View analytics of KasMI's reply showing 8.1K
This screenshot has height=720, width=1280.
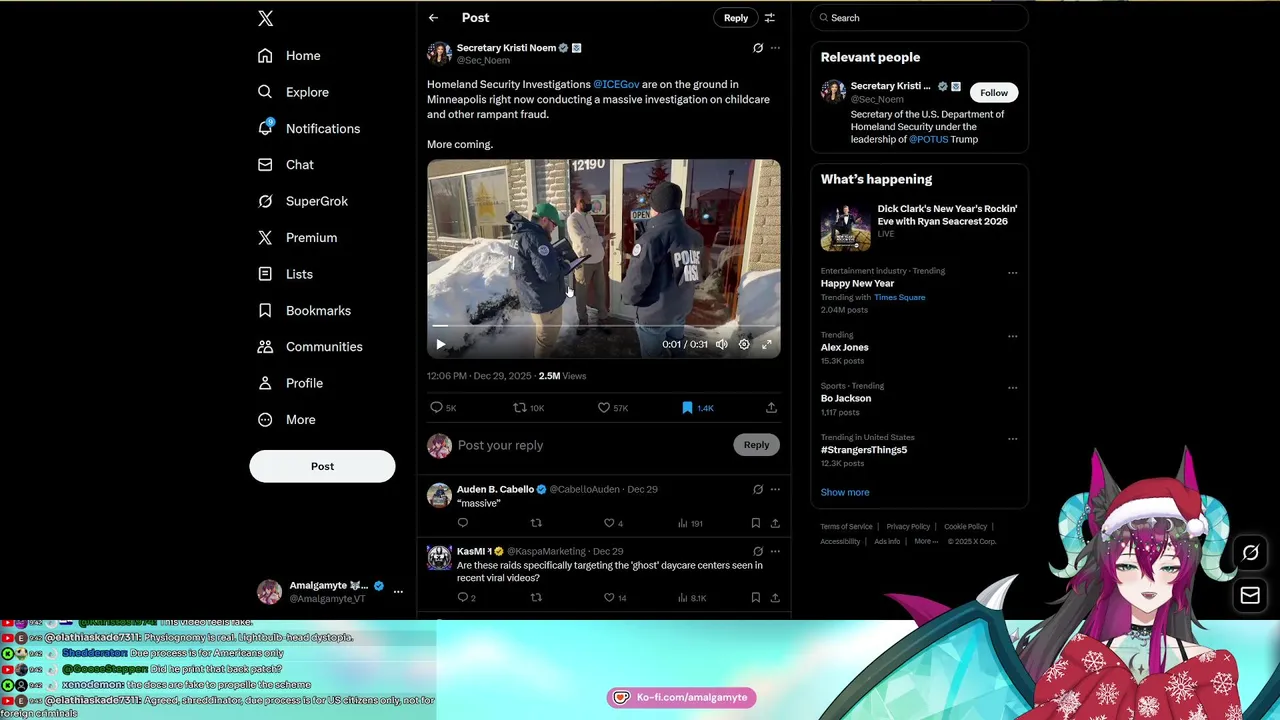pos(692,598)
